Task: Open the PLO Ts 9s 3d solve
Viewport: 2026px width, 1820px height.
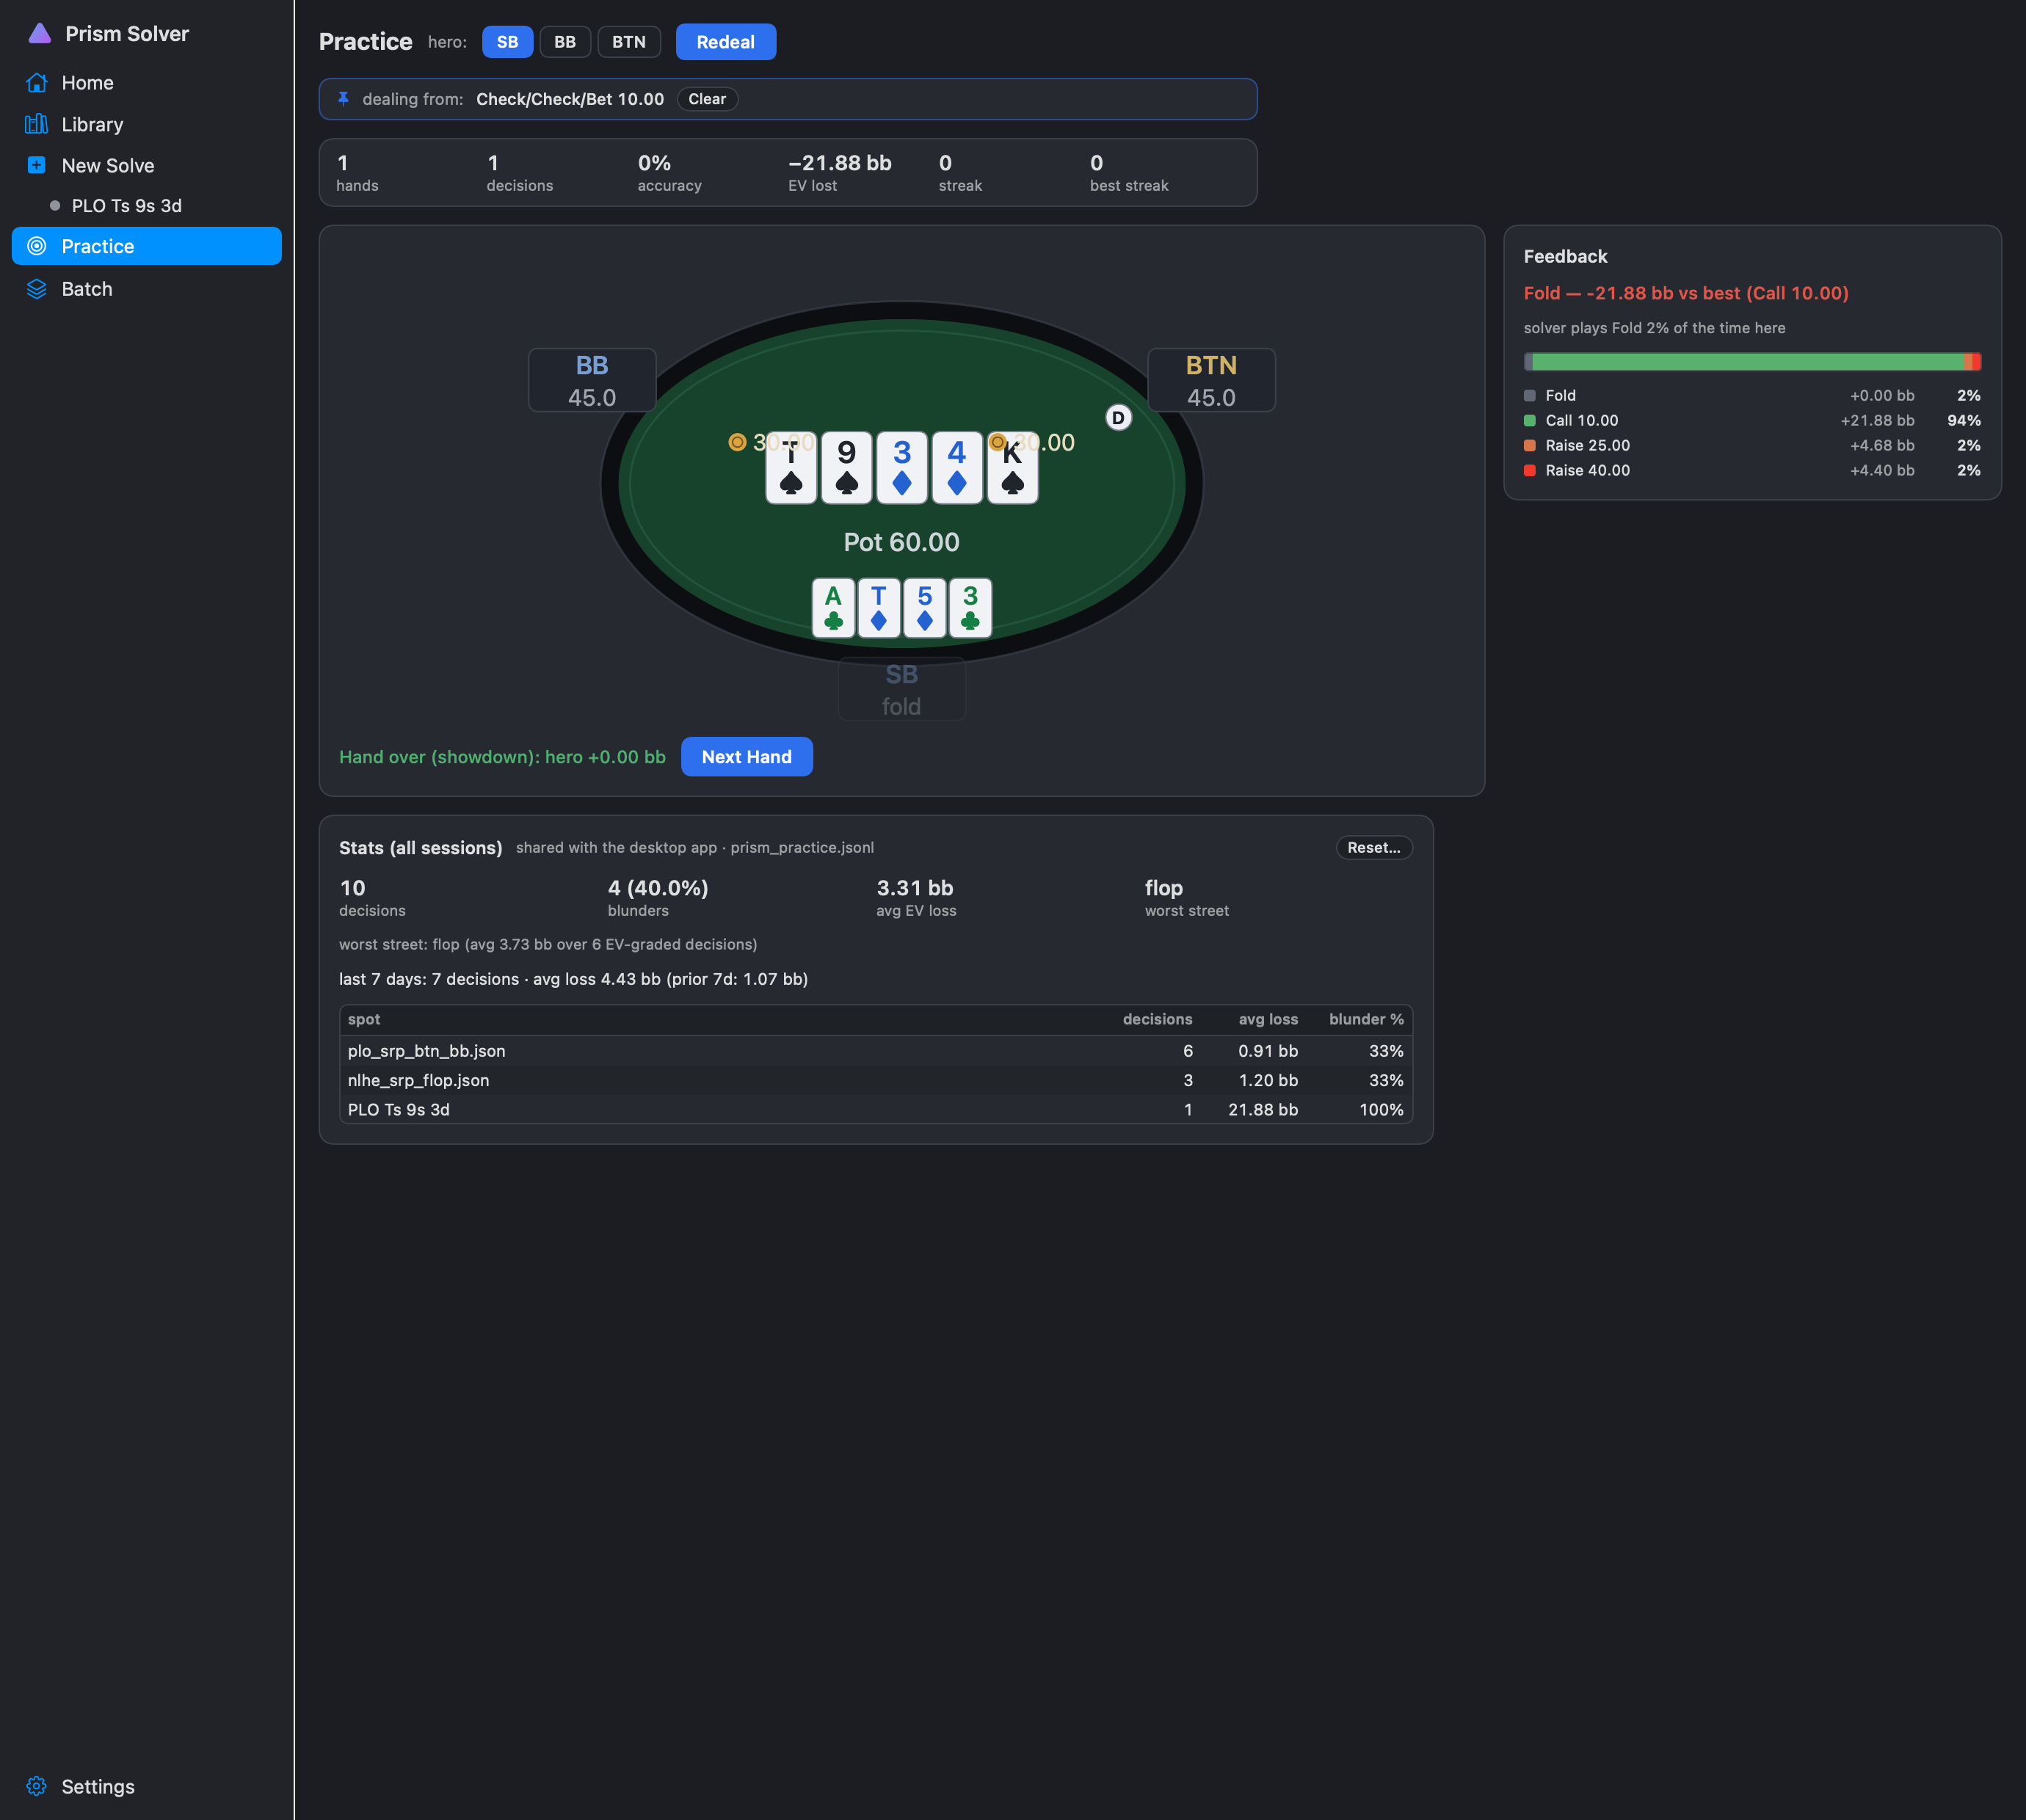Action: 127,206
